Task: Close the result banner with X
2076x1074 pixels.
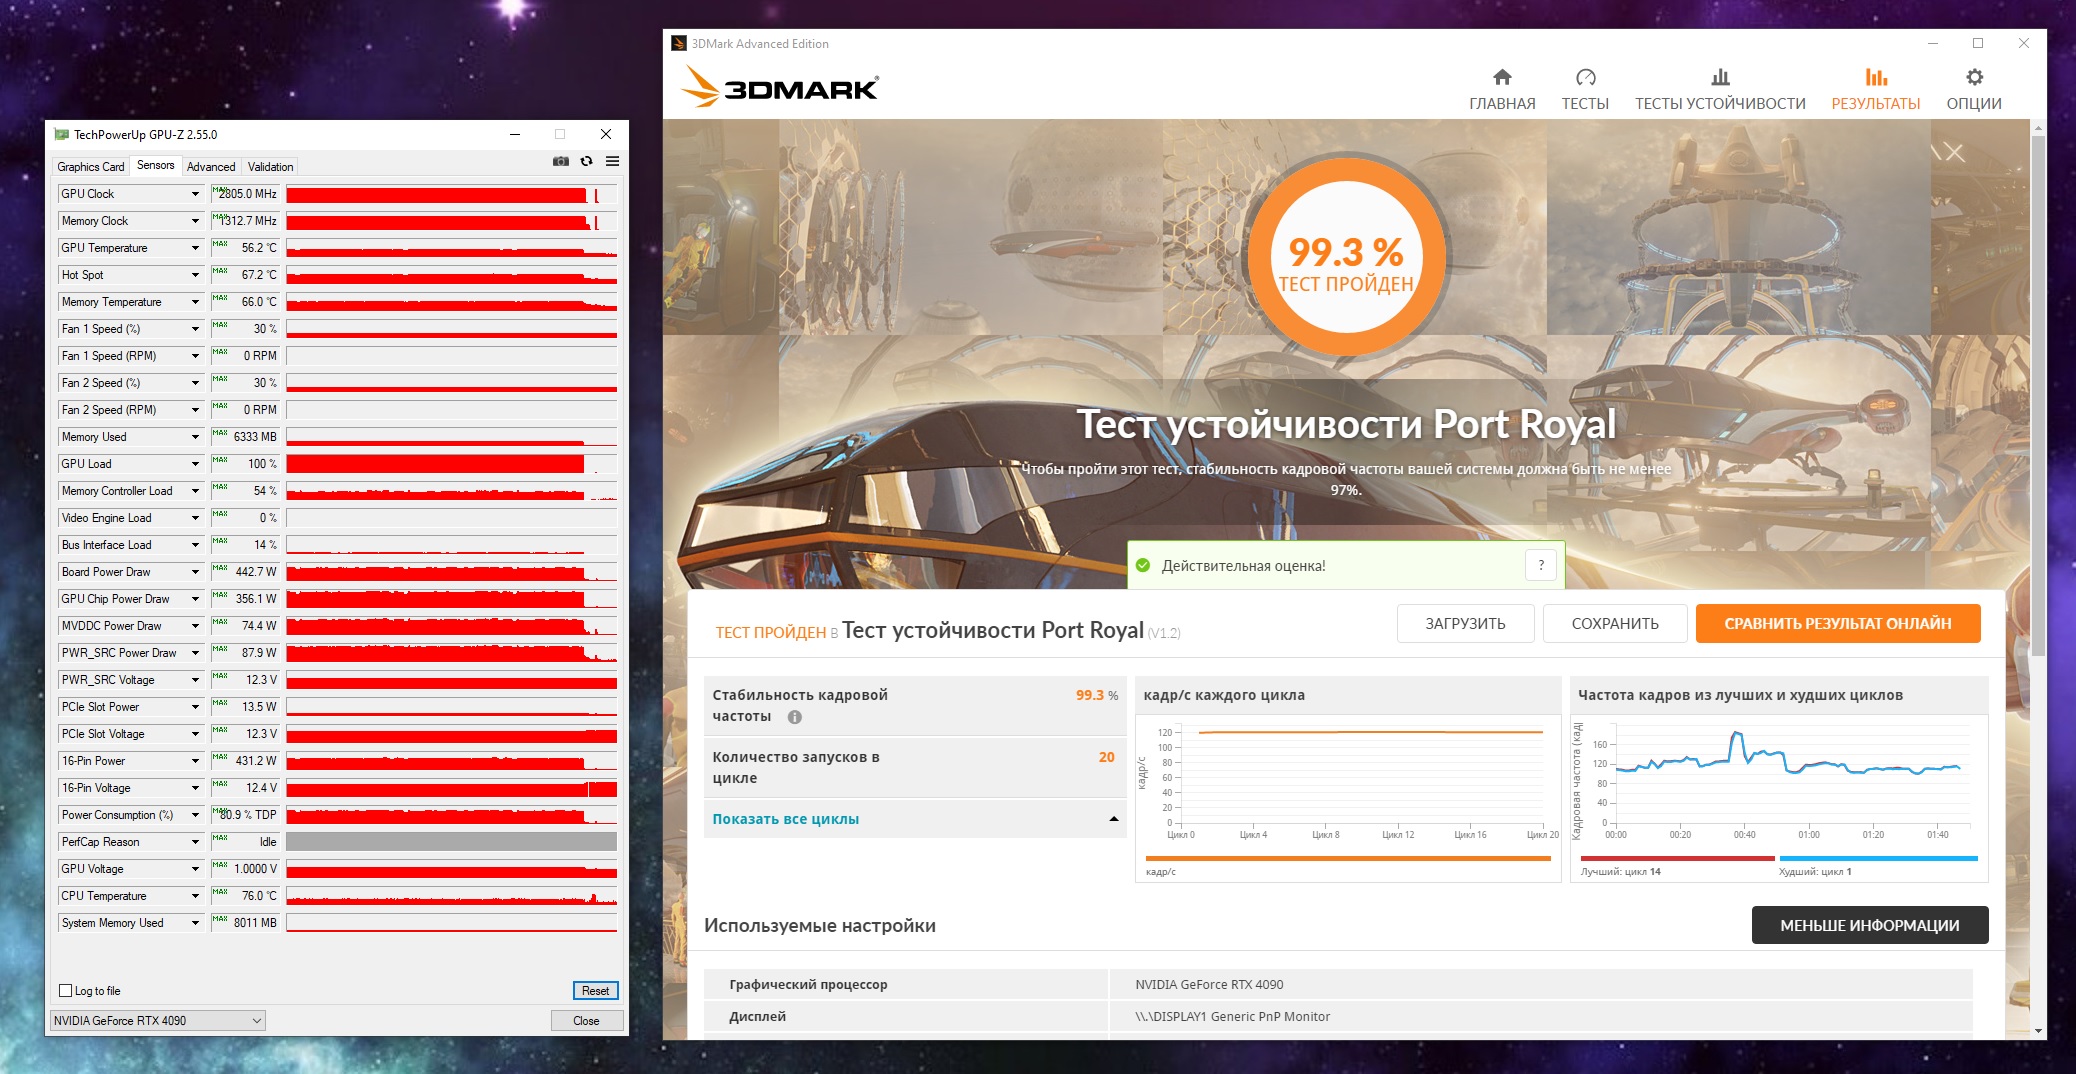Action: coord(1955,153)
